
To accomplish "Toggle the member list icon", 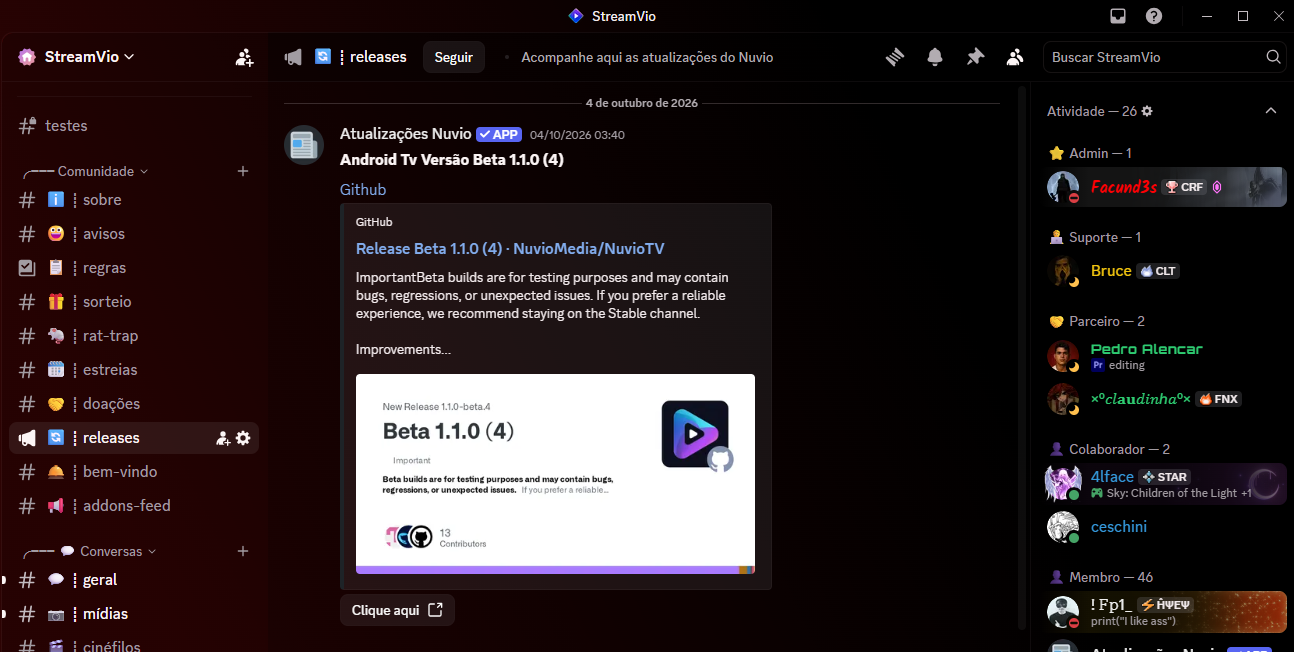I will pyautogui.click(x=1015, y=57).
